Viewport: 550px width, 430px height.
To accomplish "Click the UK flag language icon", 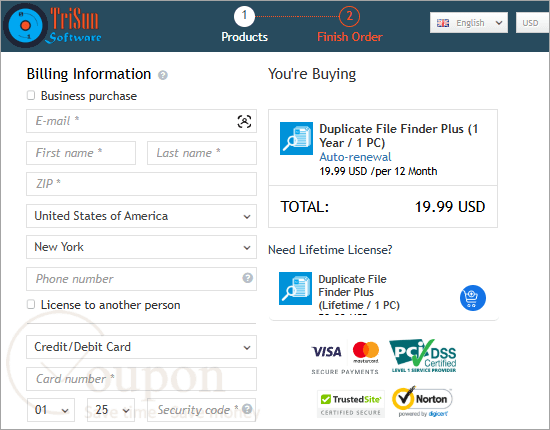I will coord(443,23).
